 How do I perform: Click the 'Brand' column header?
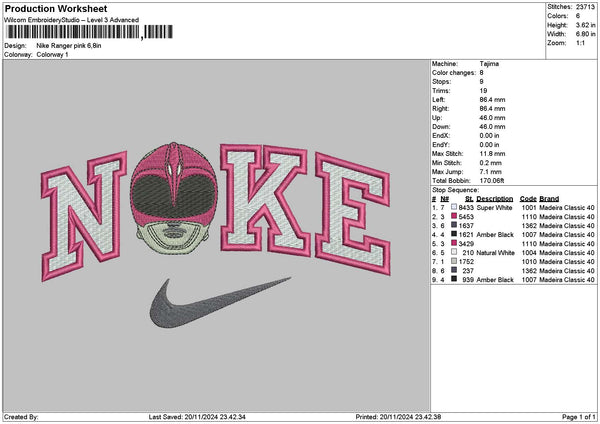point(549,199)
